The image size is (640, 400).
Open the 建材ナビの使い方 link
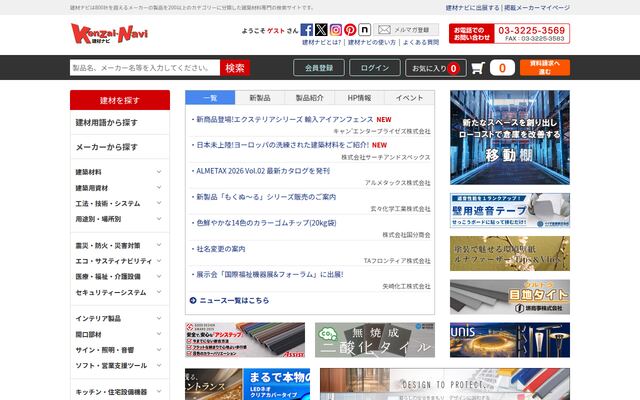point(371,42)
